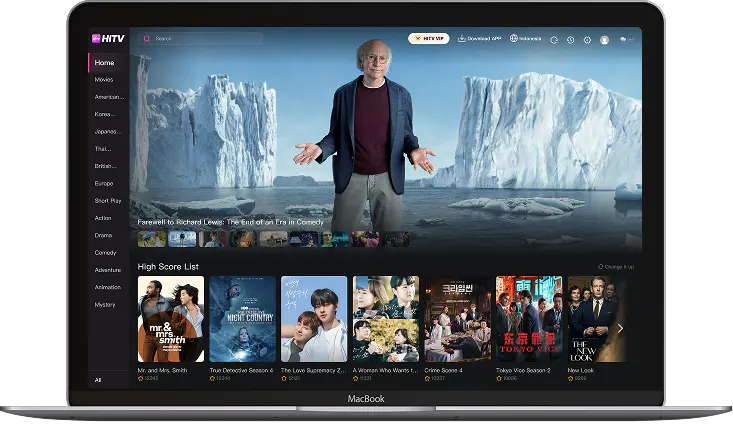Open the watch history clock icon
733x430 pixels.
(x=570, y=40)
